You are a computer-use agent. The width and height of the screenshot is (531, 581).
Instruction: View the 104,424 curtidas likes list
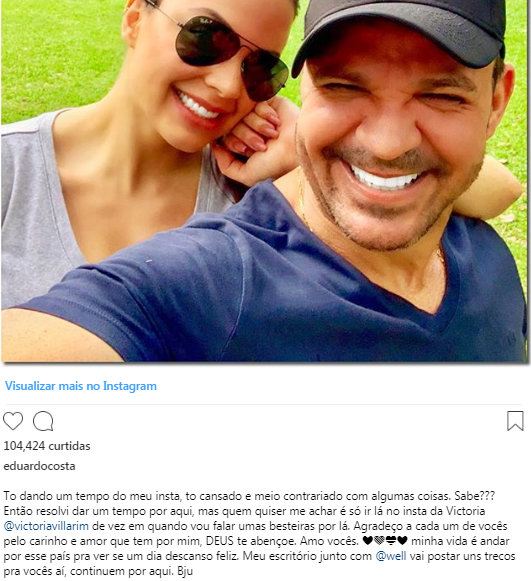coord(47,446)
